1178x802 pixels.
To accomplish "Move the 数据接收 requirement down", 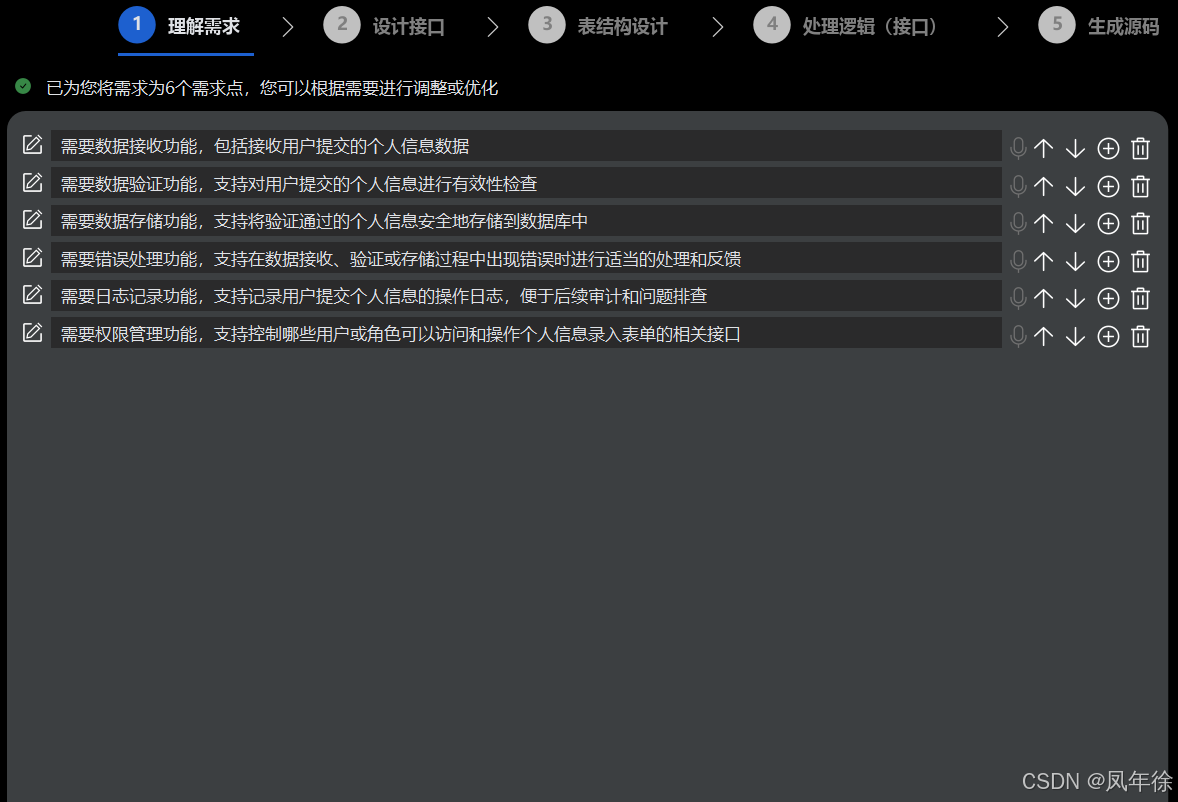I will [x=1075, y=148].
